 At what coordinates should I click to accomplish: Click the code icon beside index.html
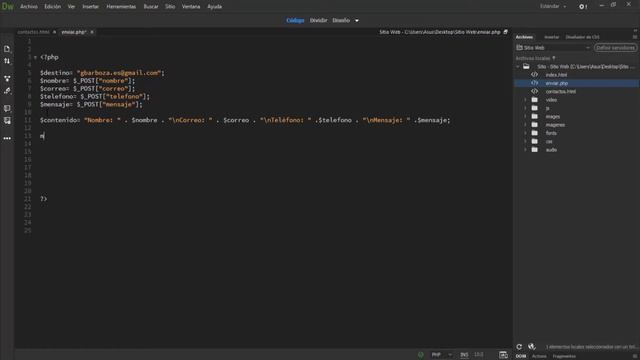pos(534,75)
